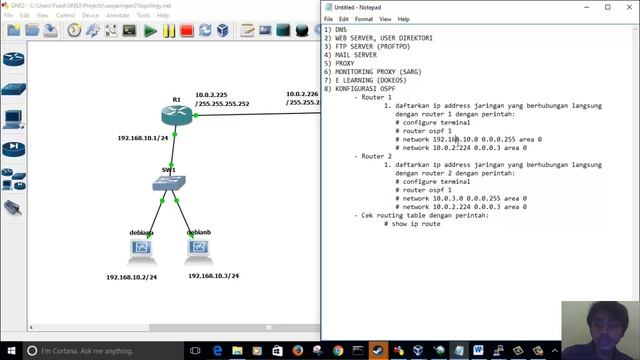The width and height of the screenshot is (640, 360).
Task: Open the GNS3 Annotate menu
Action: pos(118,15)
